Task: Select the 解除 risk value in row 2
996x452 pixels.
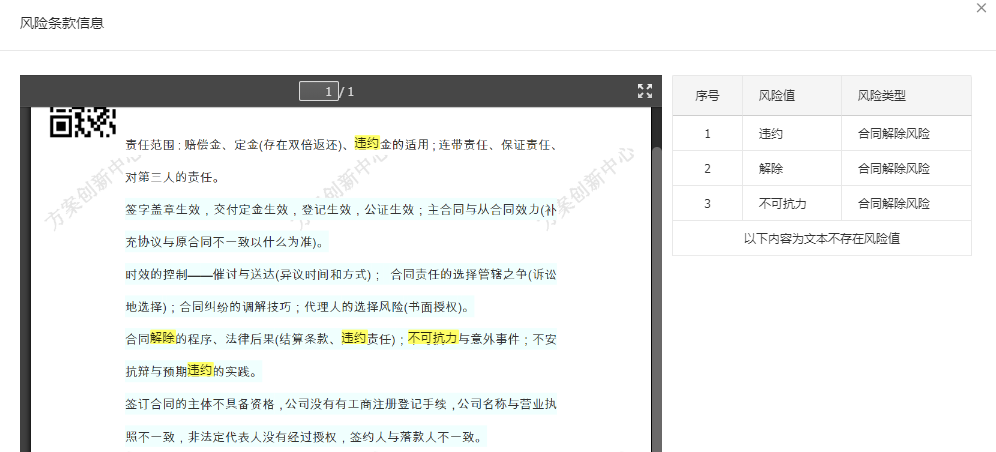Action: (x=771, y=168)
